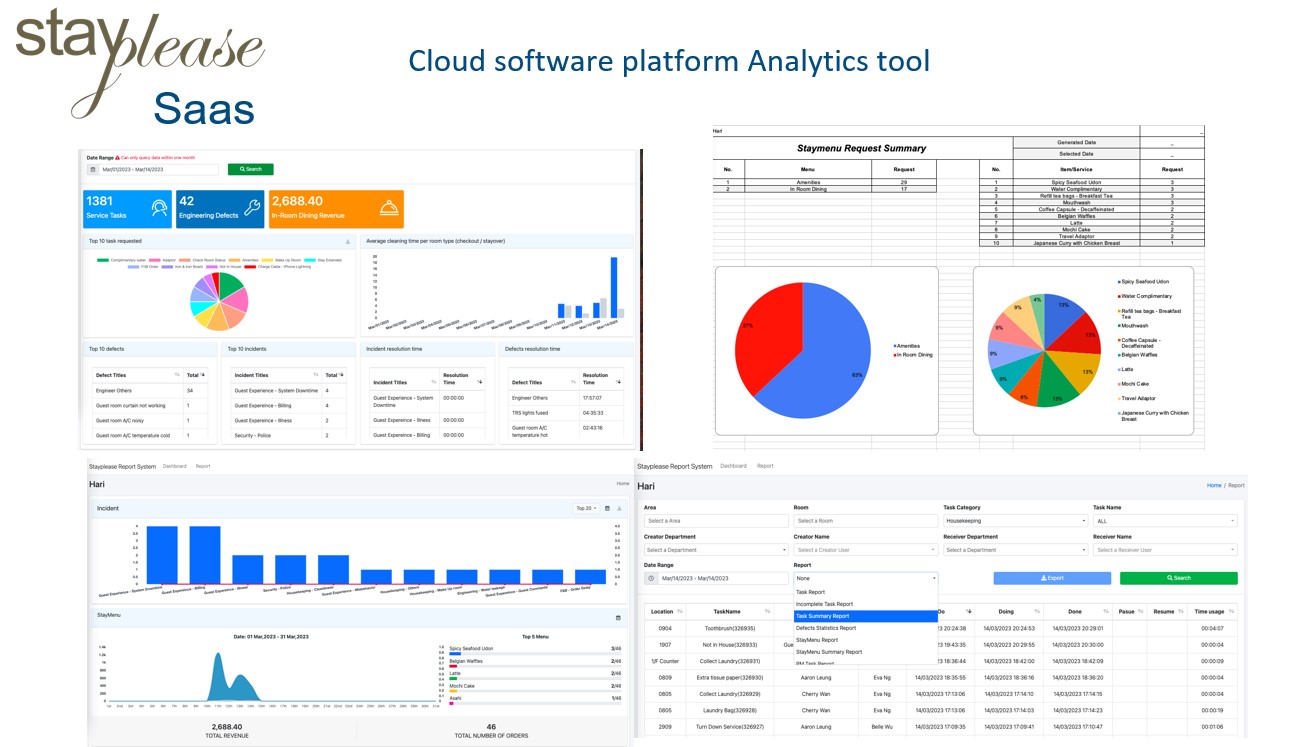
Task: Sort report table by Doing column
Action: [x=1037, y=611]
